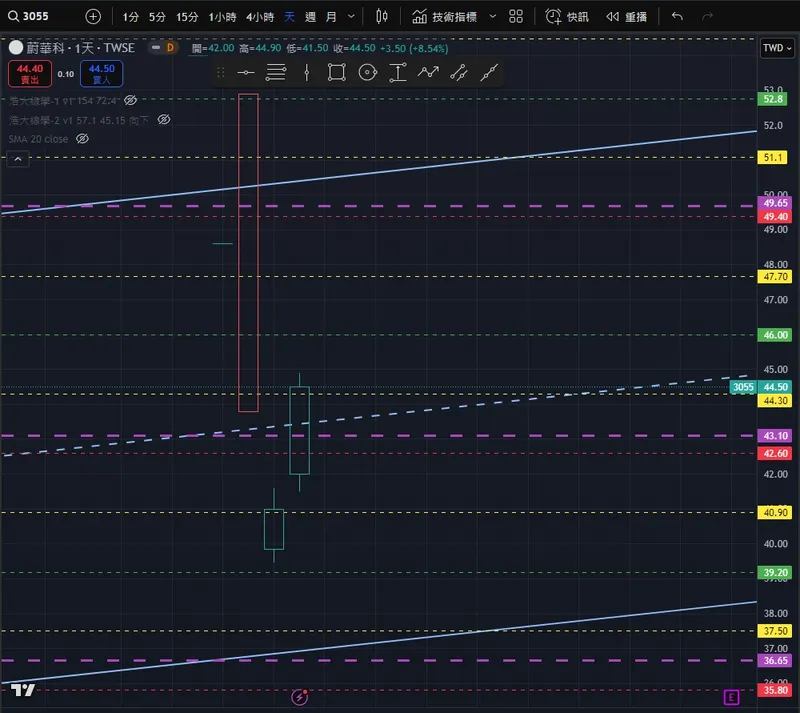
Task: Click the red 44.40 賣出 sell button
Action: pyautogui.click(x=28, y=73)
